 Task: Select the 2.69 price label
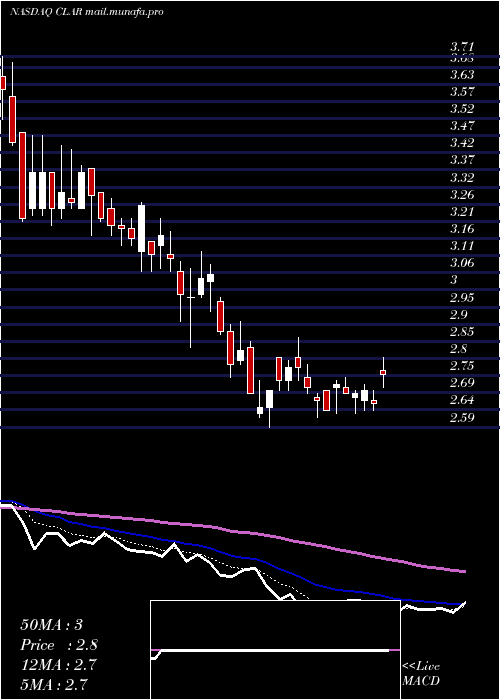462,383
